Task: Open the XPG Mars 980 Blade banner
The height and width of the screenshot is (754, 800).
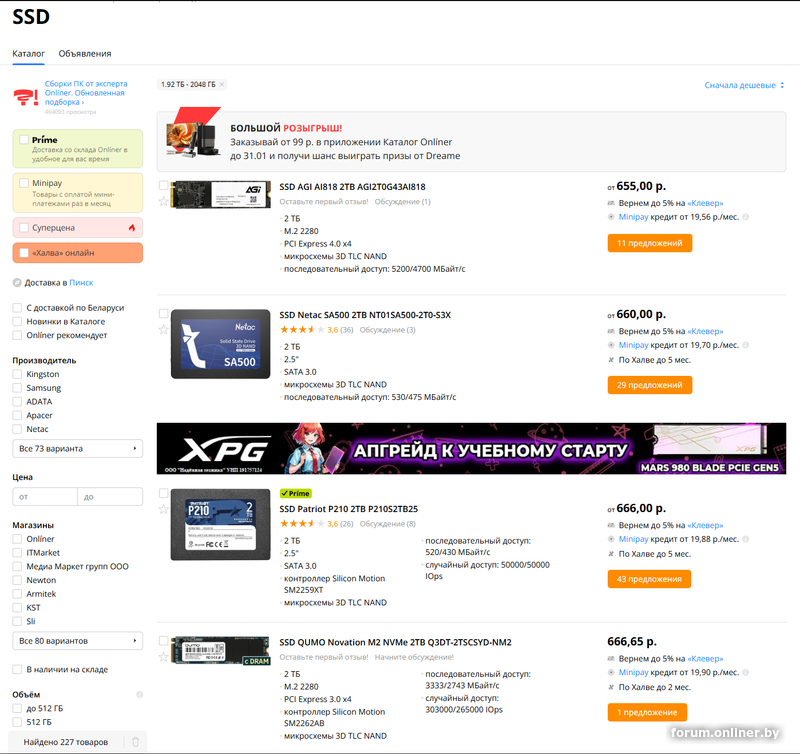Action: coord(471,448)
